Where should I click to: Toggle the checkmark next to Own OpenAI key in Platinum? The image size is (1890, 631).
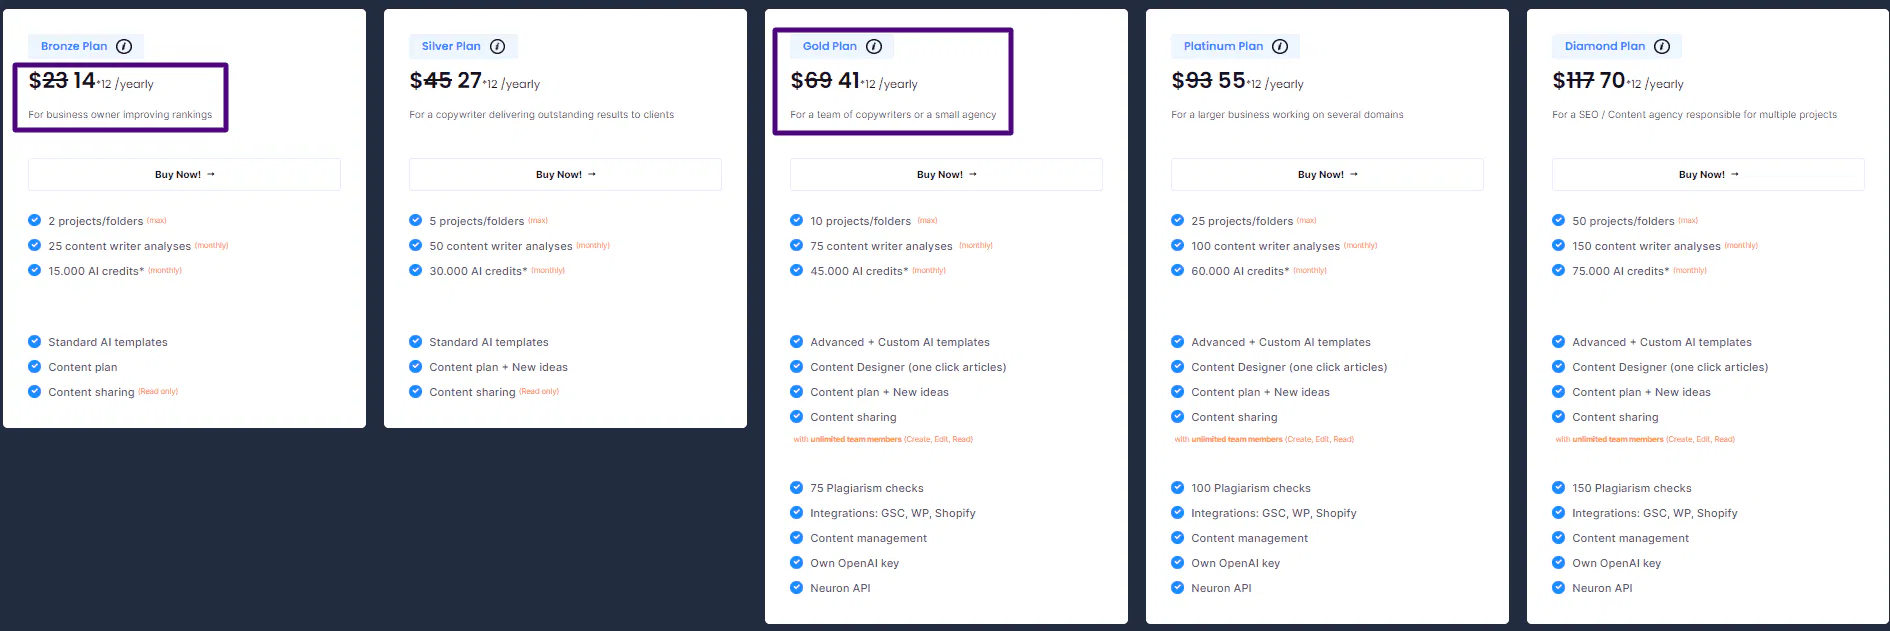(x=1177, y=563)
